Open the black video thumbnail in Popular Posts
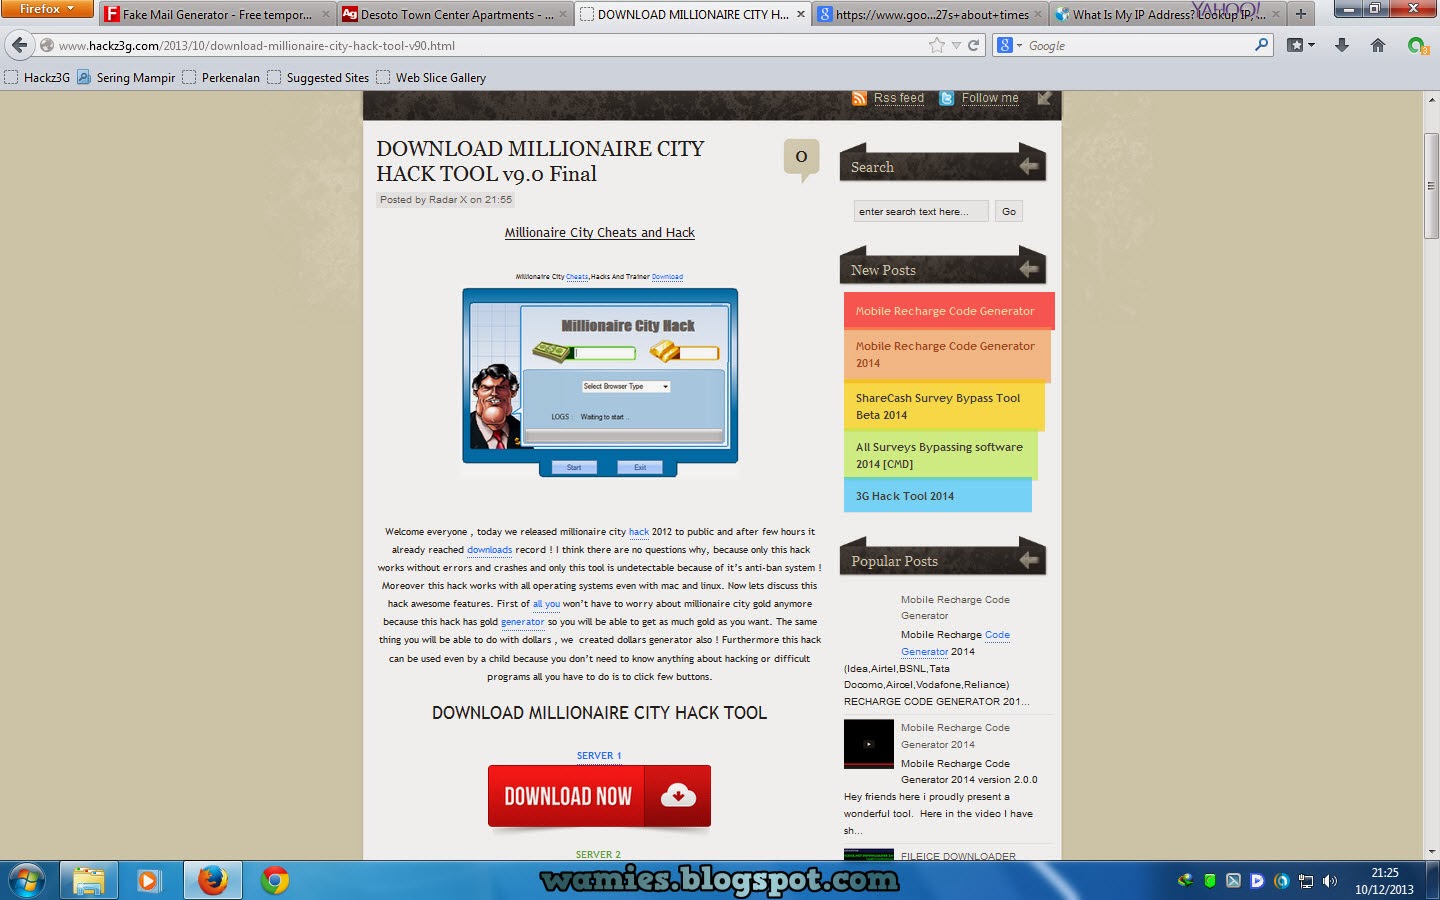The height and width of the screenshot is (900, 1440). 868,744
